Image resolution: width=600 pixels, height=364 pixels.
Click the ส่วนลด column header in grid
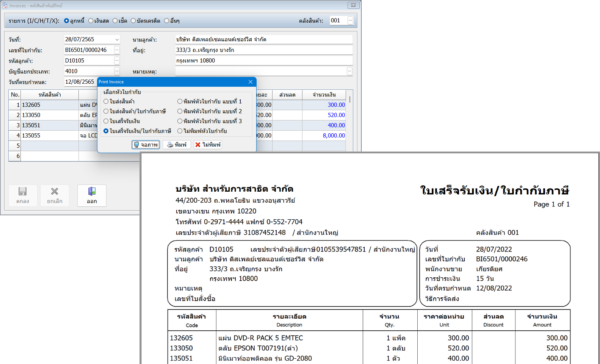click(x=287, y=95)
